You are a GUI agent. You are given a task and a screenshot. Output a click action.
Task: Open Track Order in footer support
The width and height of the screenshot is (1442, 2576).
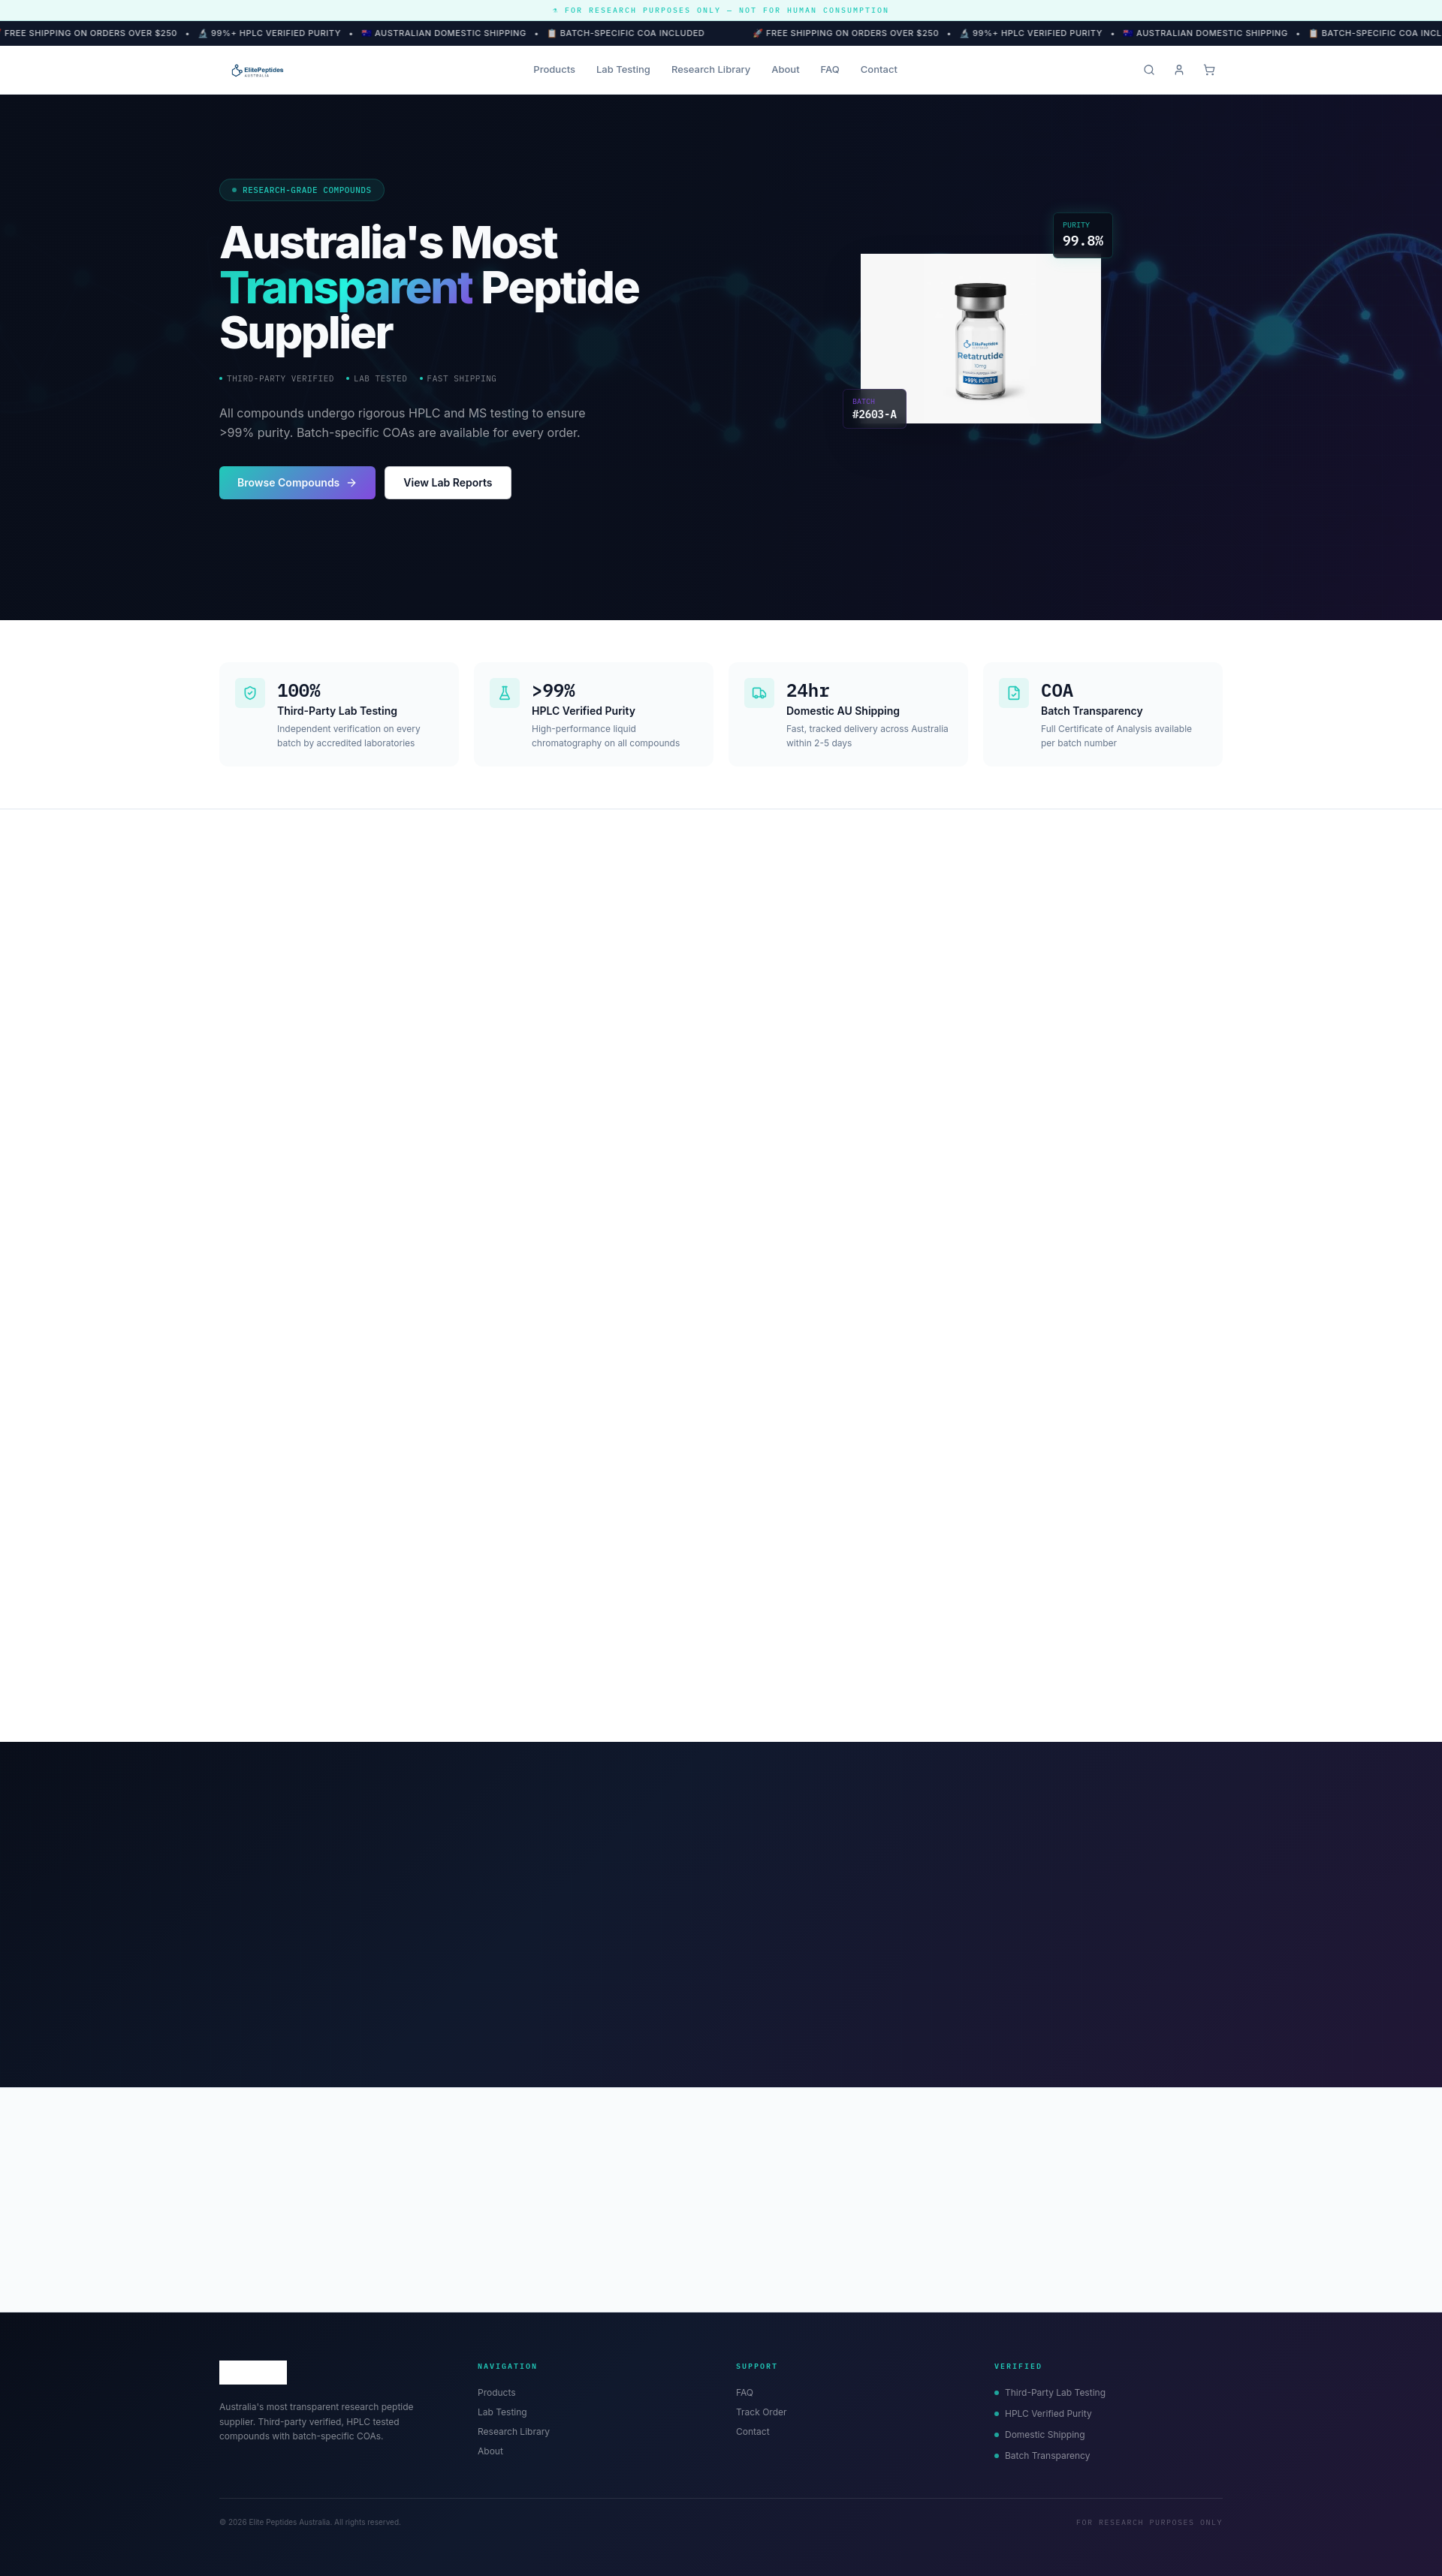[x=761, y=2412]
